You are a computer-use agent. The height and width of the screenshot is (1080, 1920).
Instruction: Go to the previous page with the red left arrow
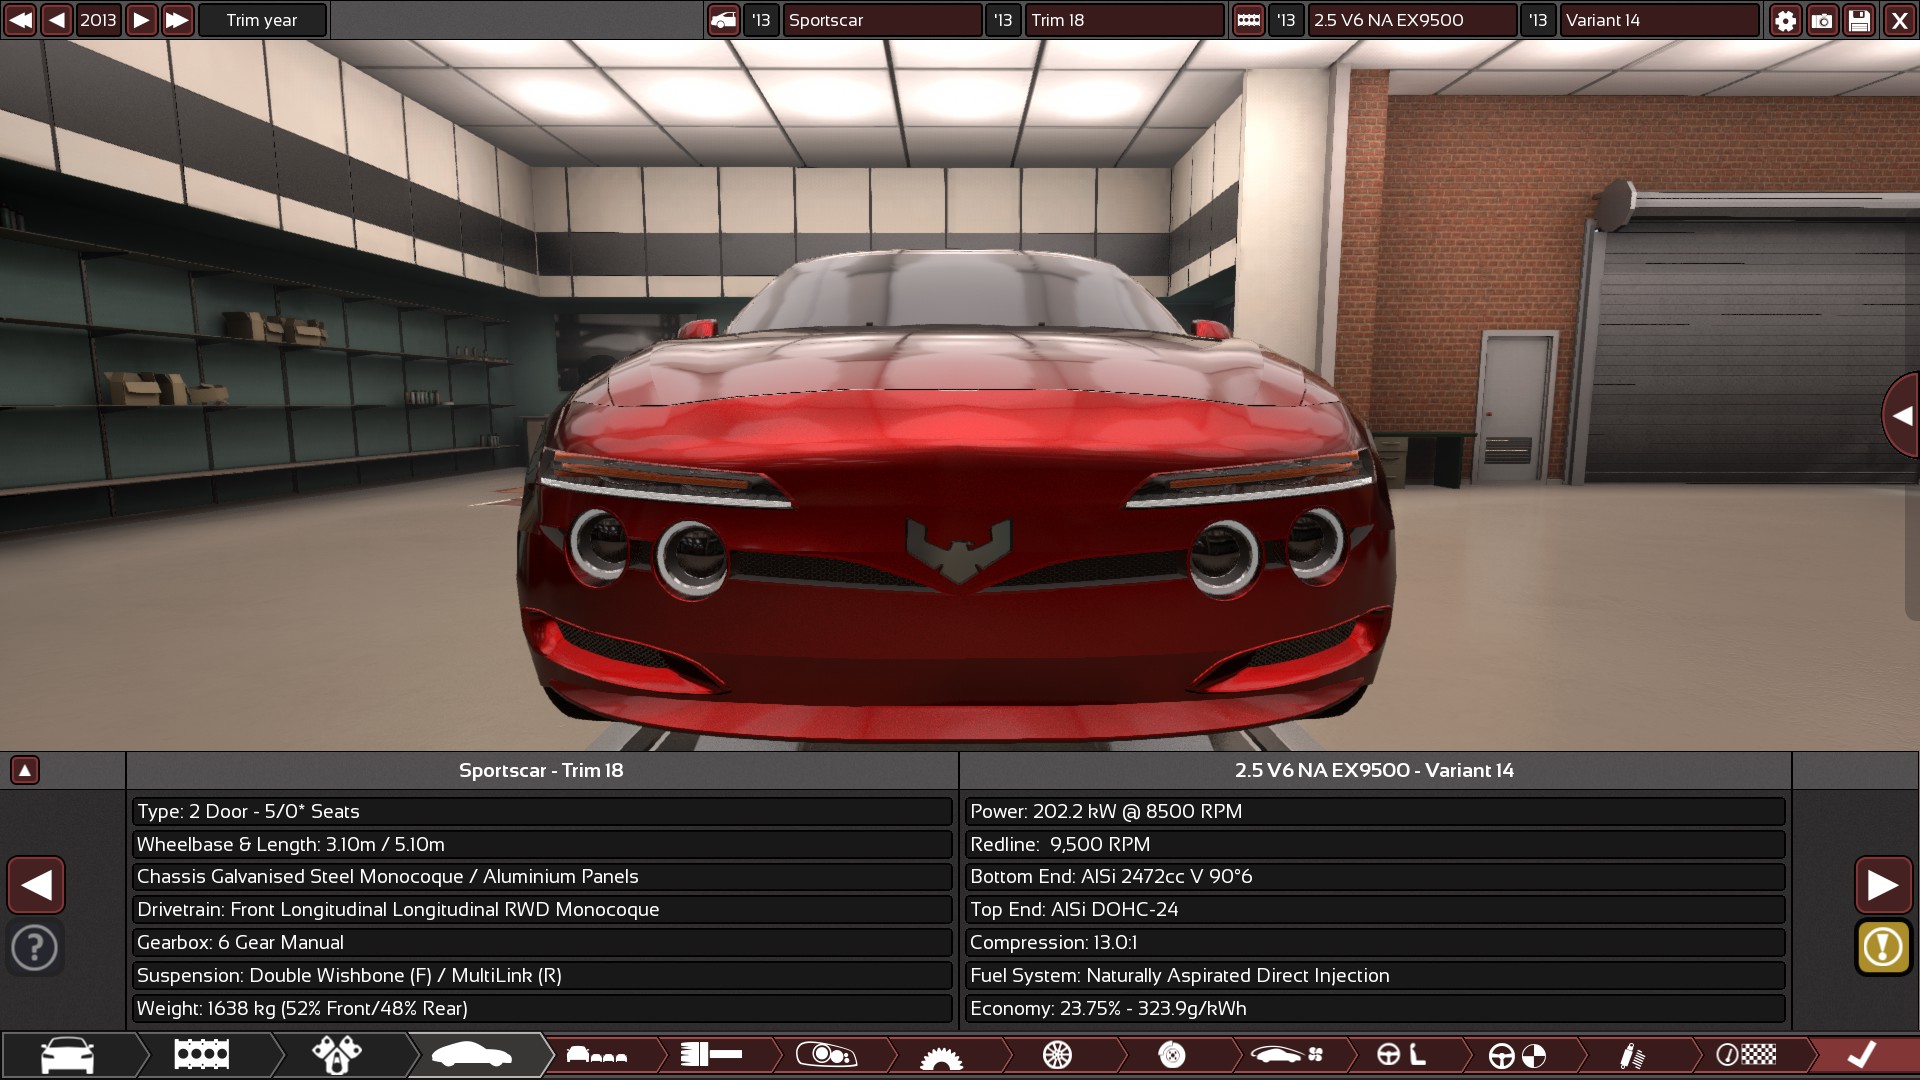pyautogui.click(x=36, y=885)
